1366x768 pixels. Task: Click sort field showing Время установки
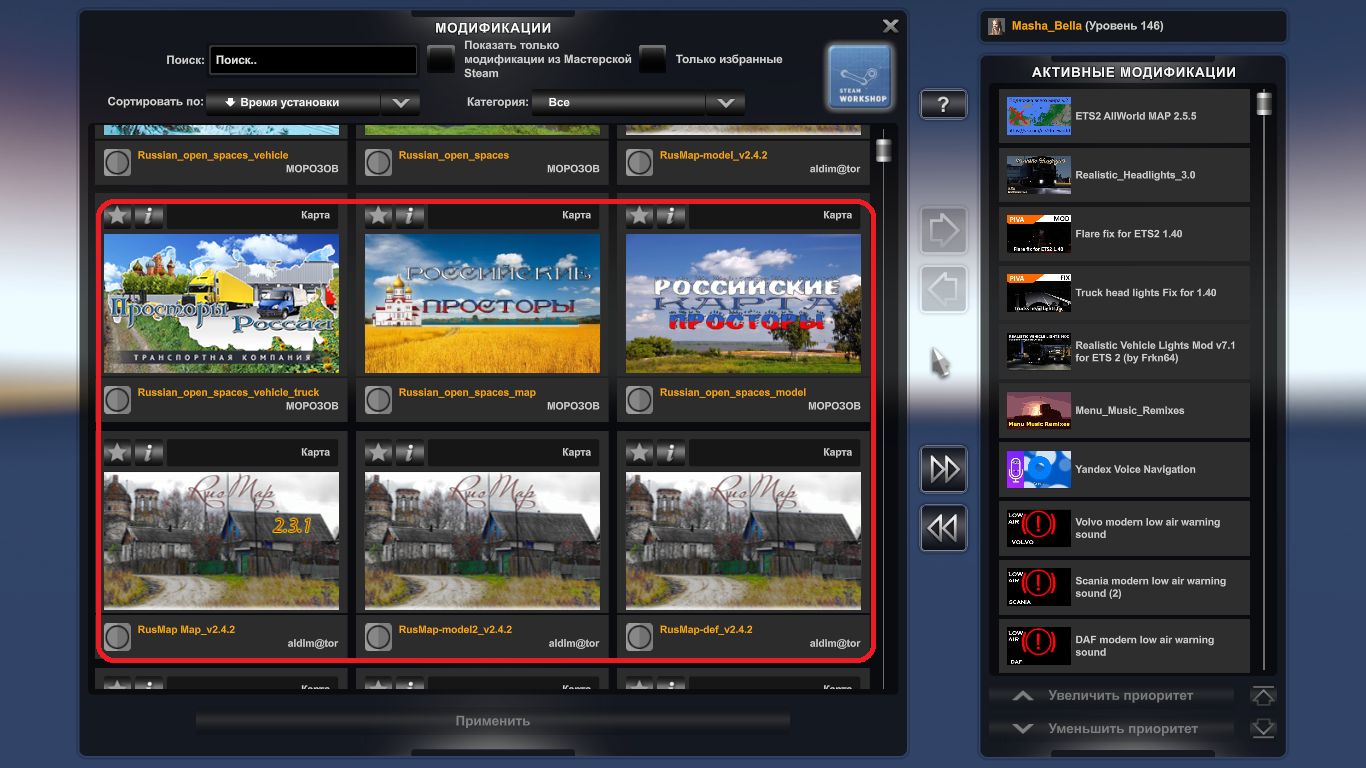pyautogui.click(x=293, y=102)
